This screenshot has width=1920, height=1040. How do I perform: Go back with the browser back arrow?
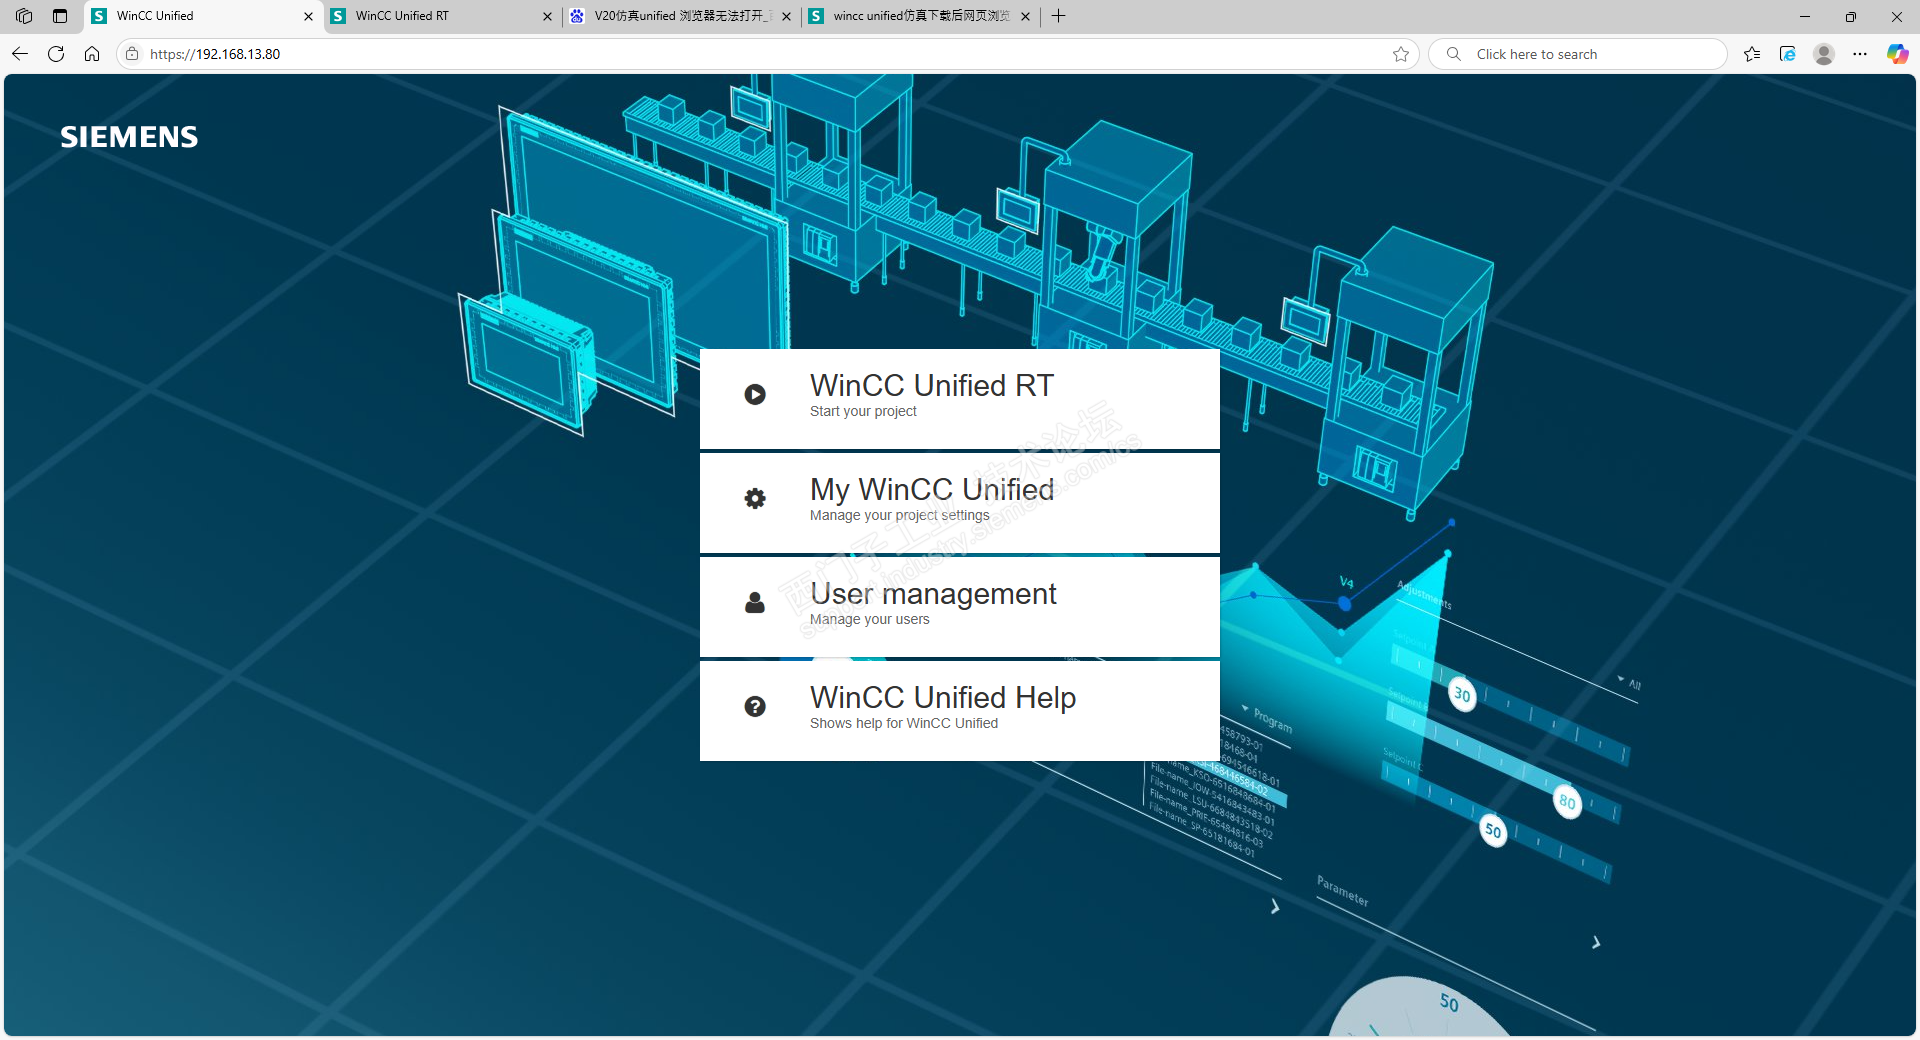(20, 54)
